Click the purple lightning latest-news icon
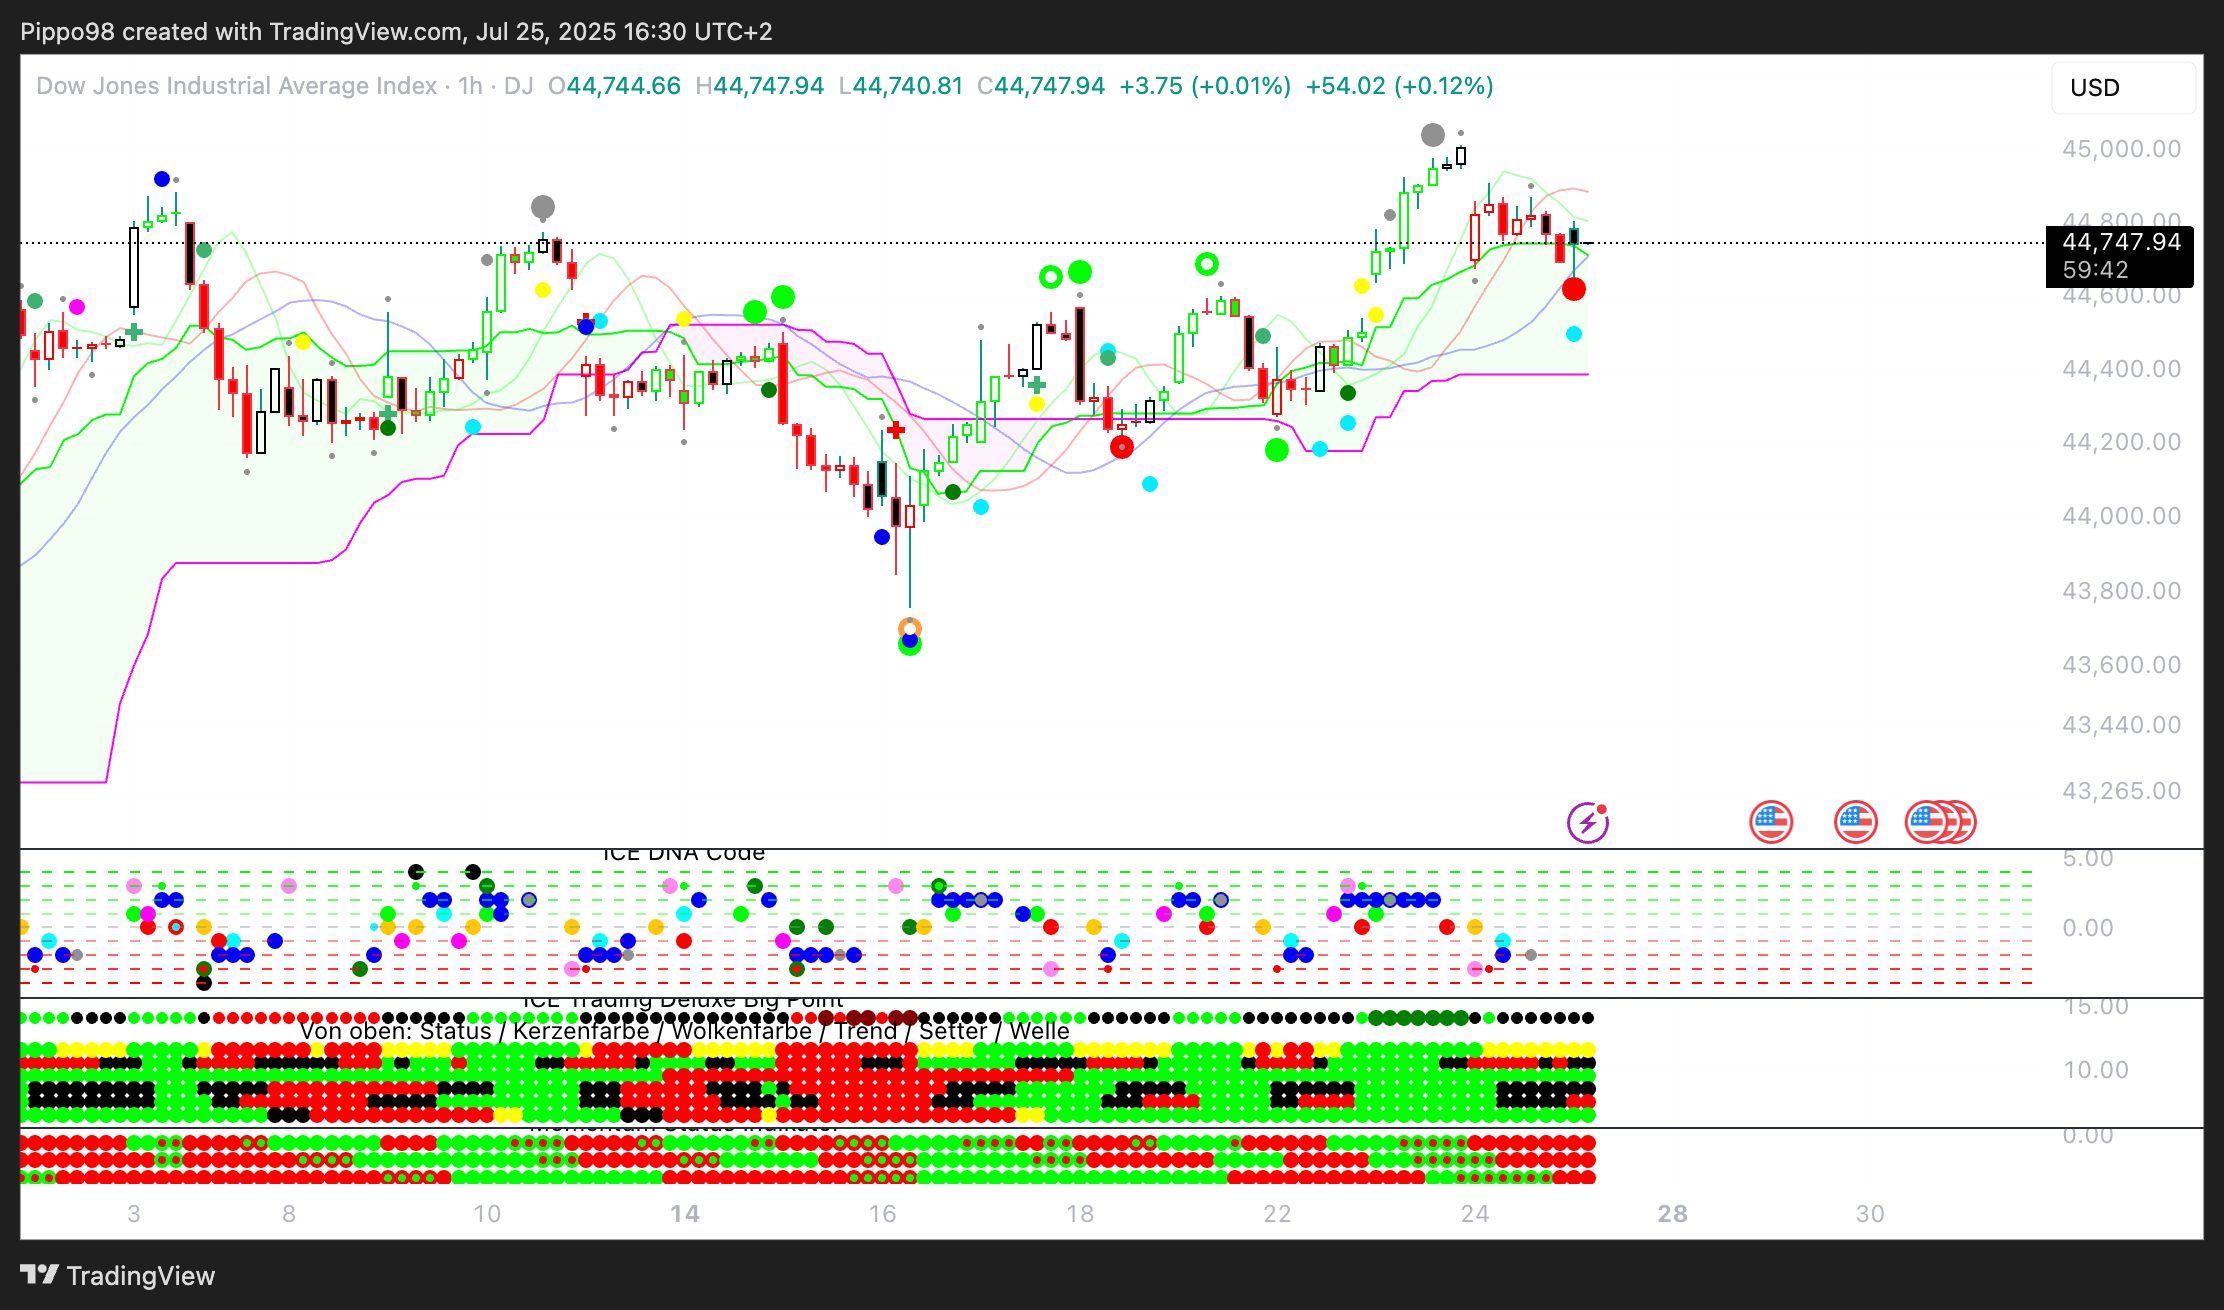This screenshot has height=1310, width=2224. tap(1587, 823)
